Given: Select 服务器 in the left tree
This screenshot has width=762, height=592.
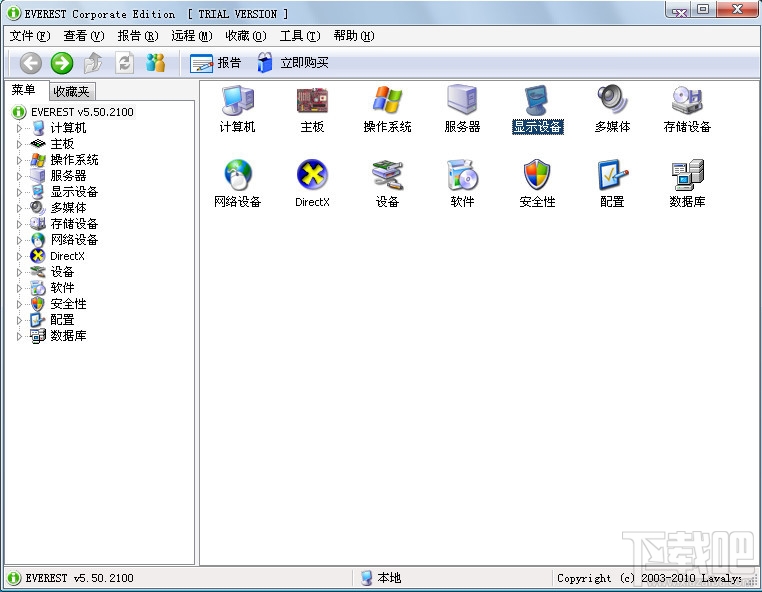Looking at the screenshot, I should [69, 176].
